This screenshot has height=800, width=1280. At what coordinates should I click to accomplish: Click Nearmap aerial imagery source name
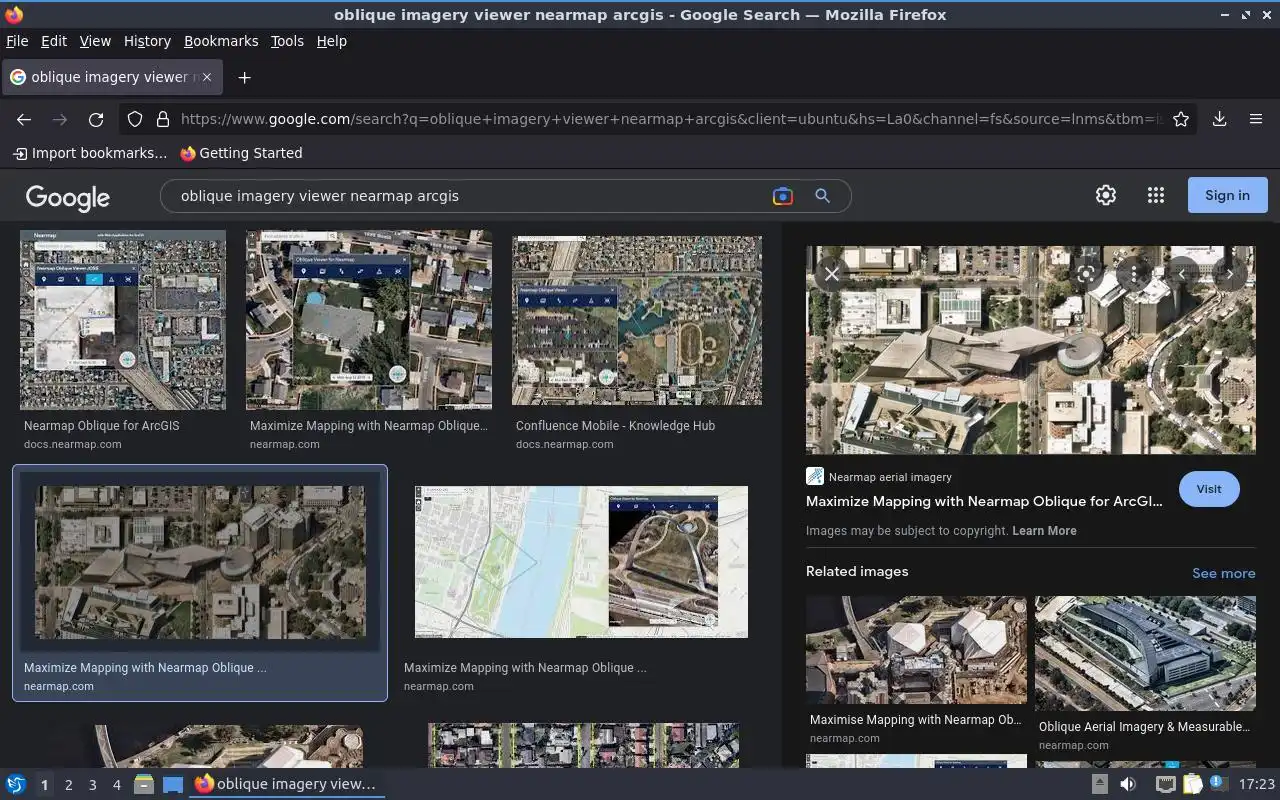890,477
